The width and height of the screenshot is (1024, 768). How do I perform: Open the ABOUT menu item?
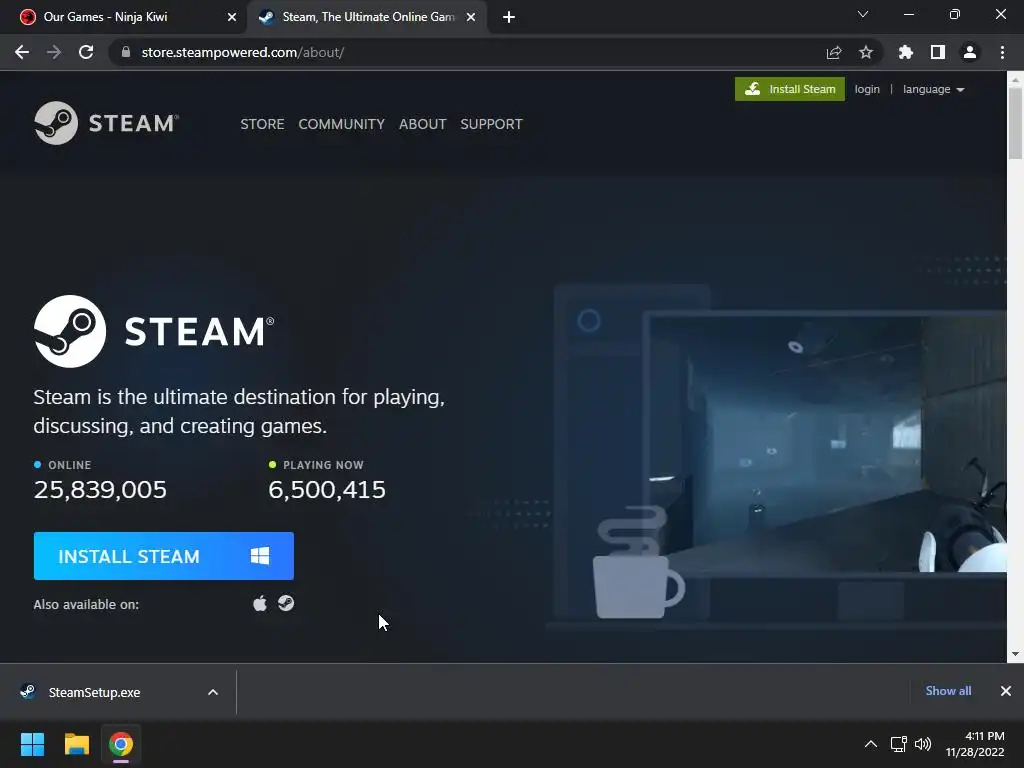(x=423, y=124)
